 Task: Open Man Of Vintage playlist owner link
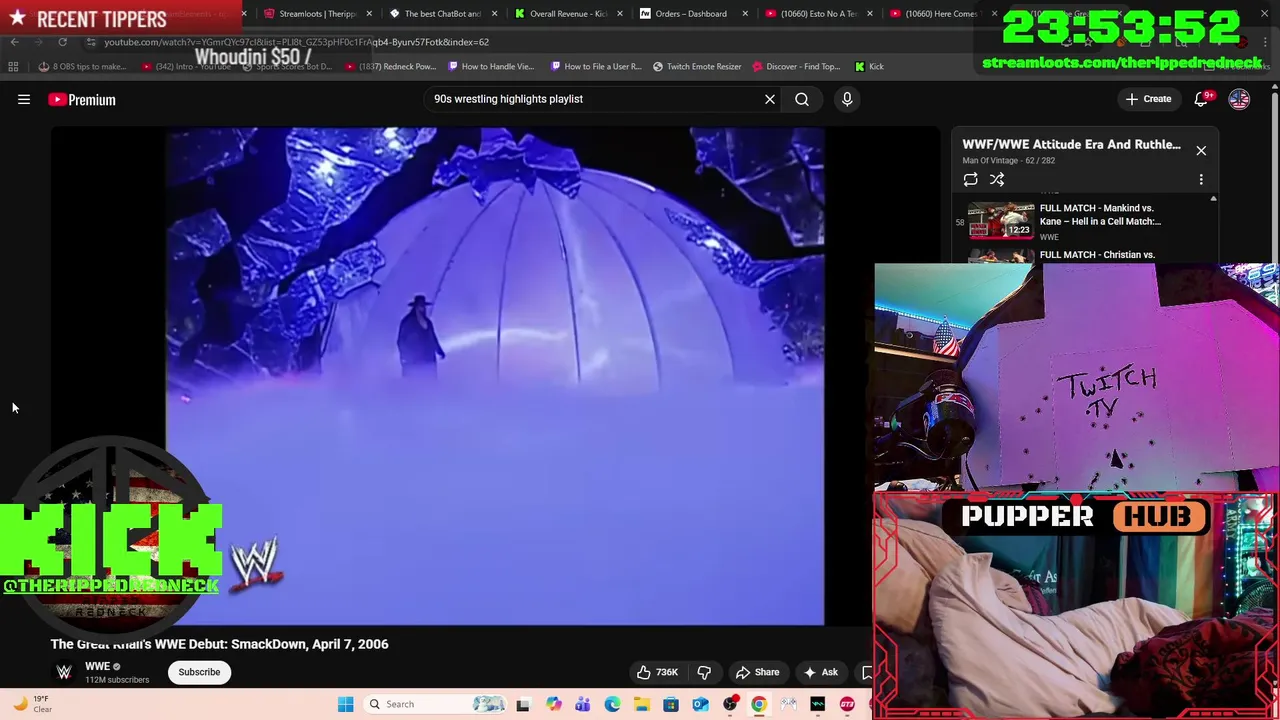[990, 160]
